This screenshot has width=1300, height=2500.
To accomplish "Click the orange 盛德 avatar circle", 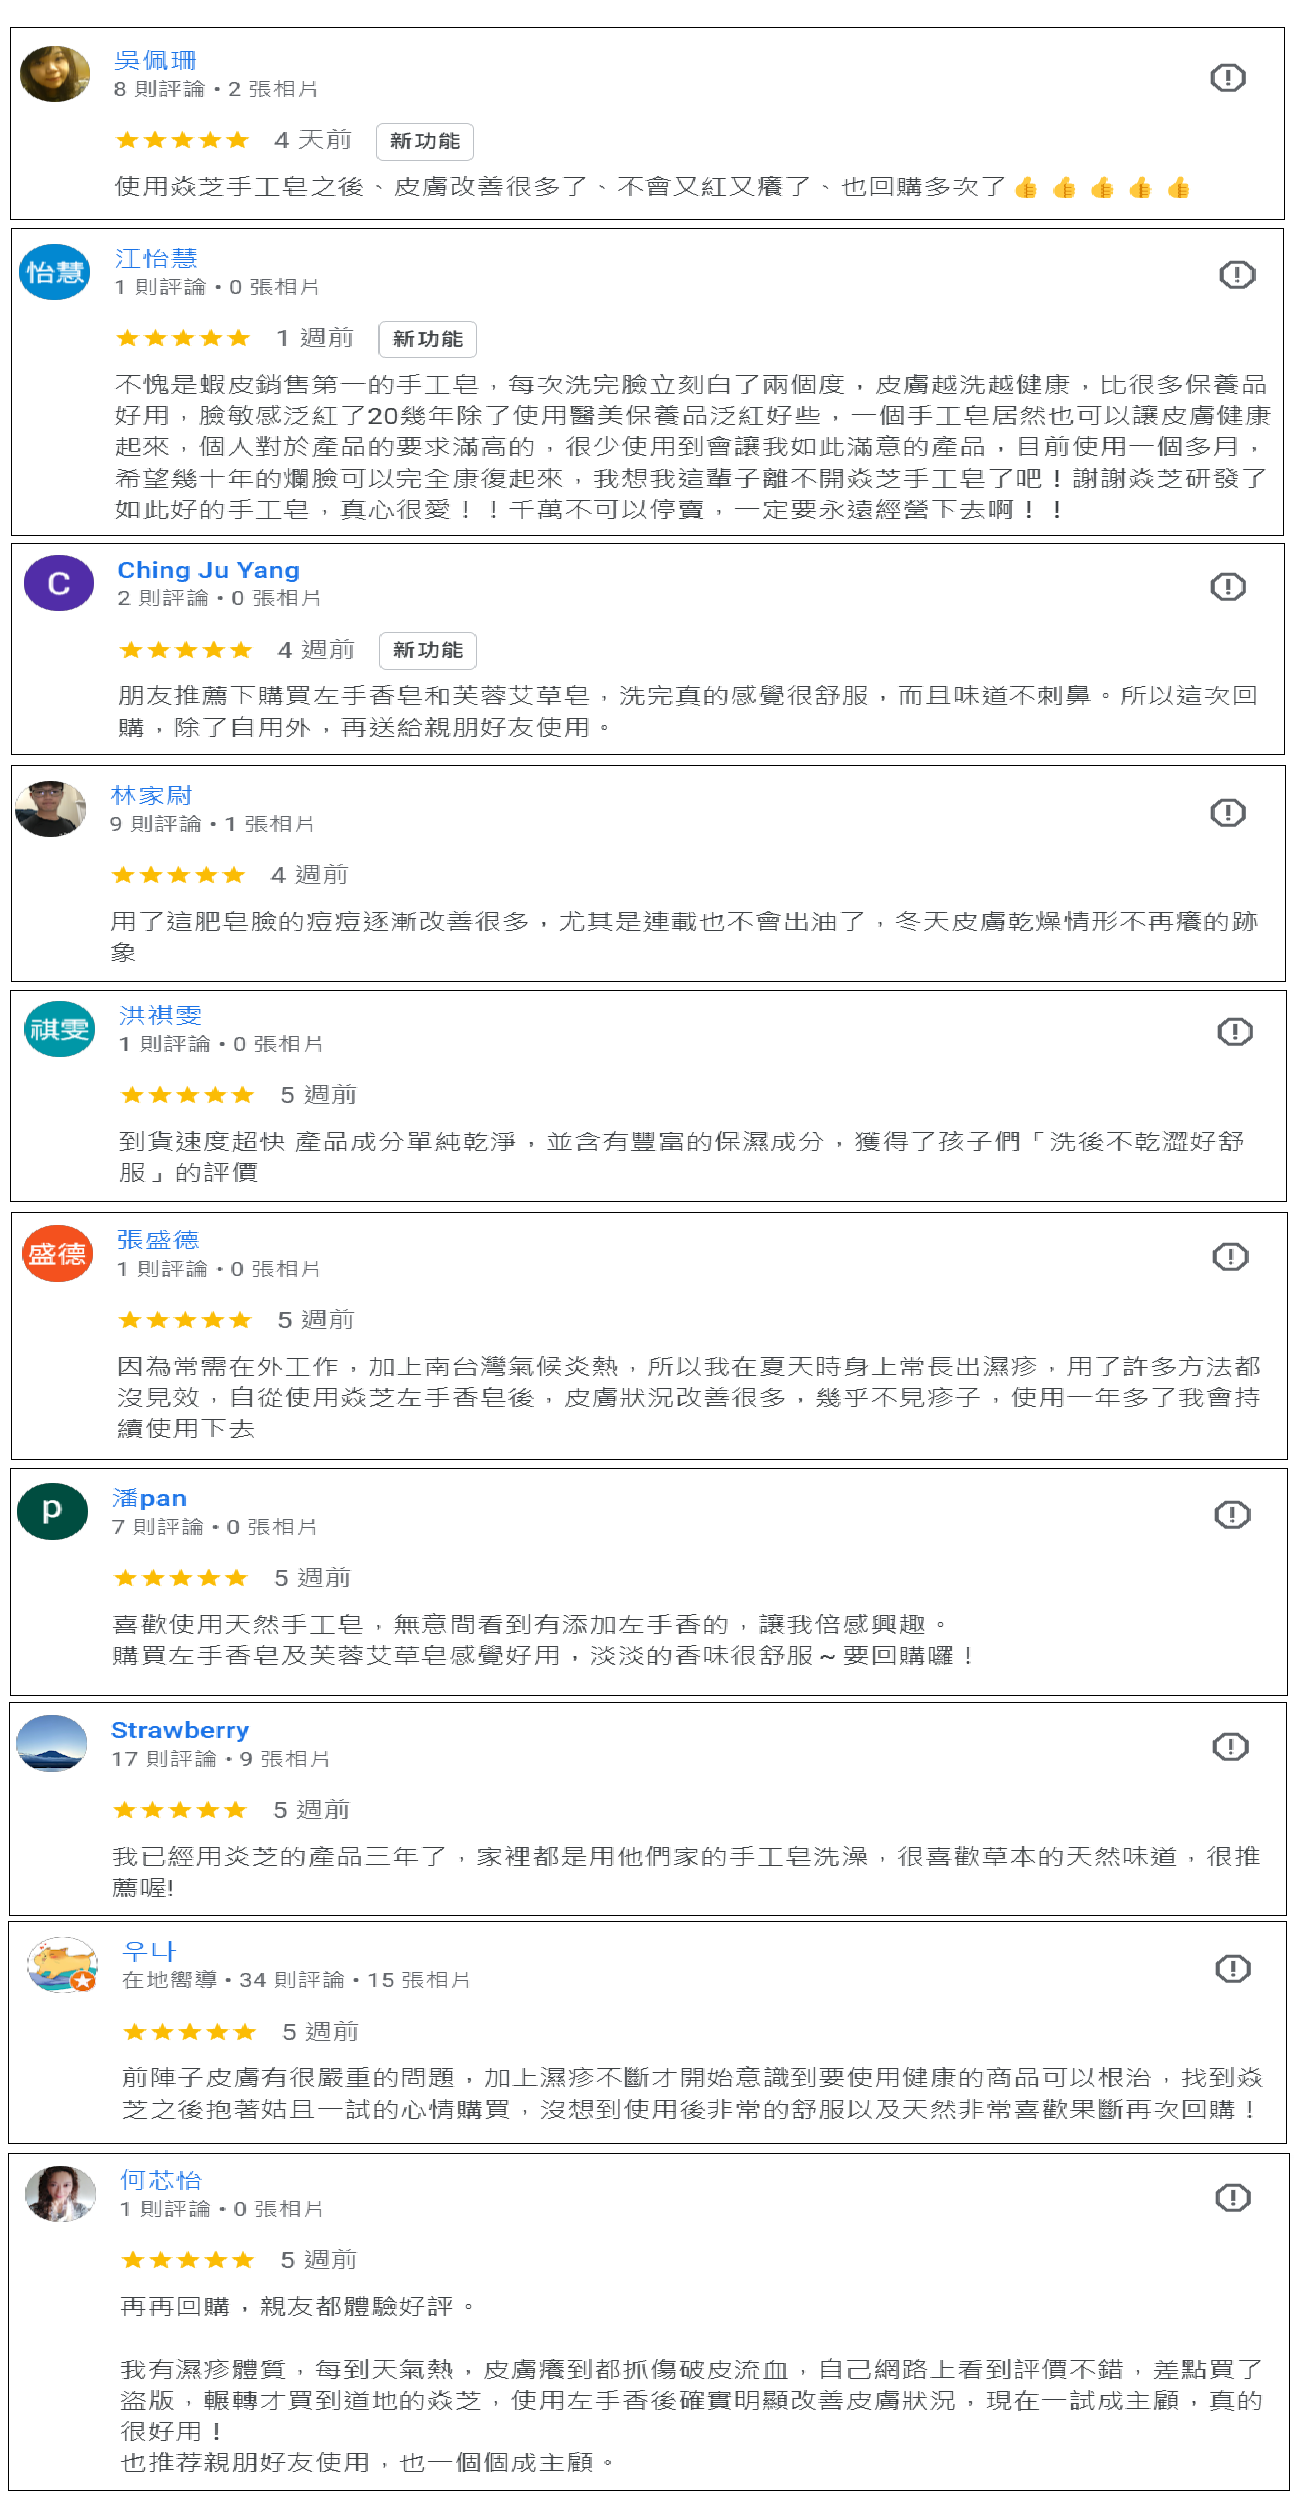I will click(58, 1253).
